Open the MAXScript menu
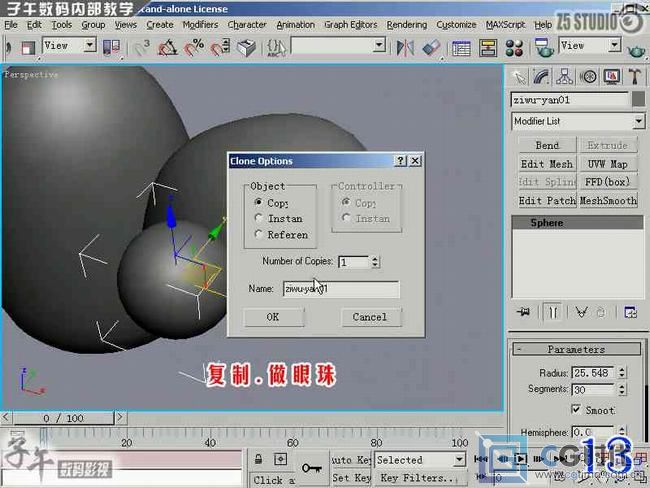Image resolution: width=650 pixels, height=488 pixels. click(505, 25)
